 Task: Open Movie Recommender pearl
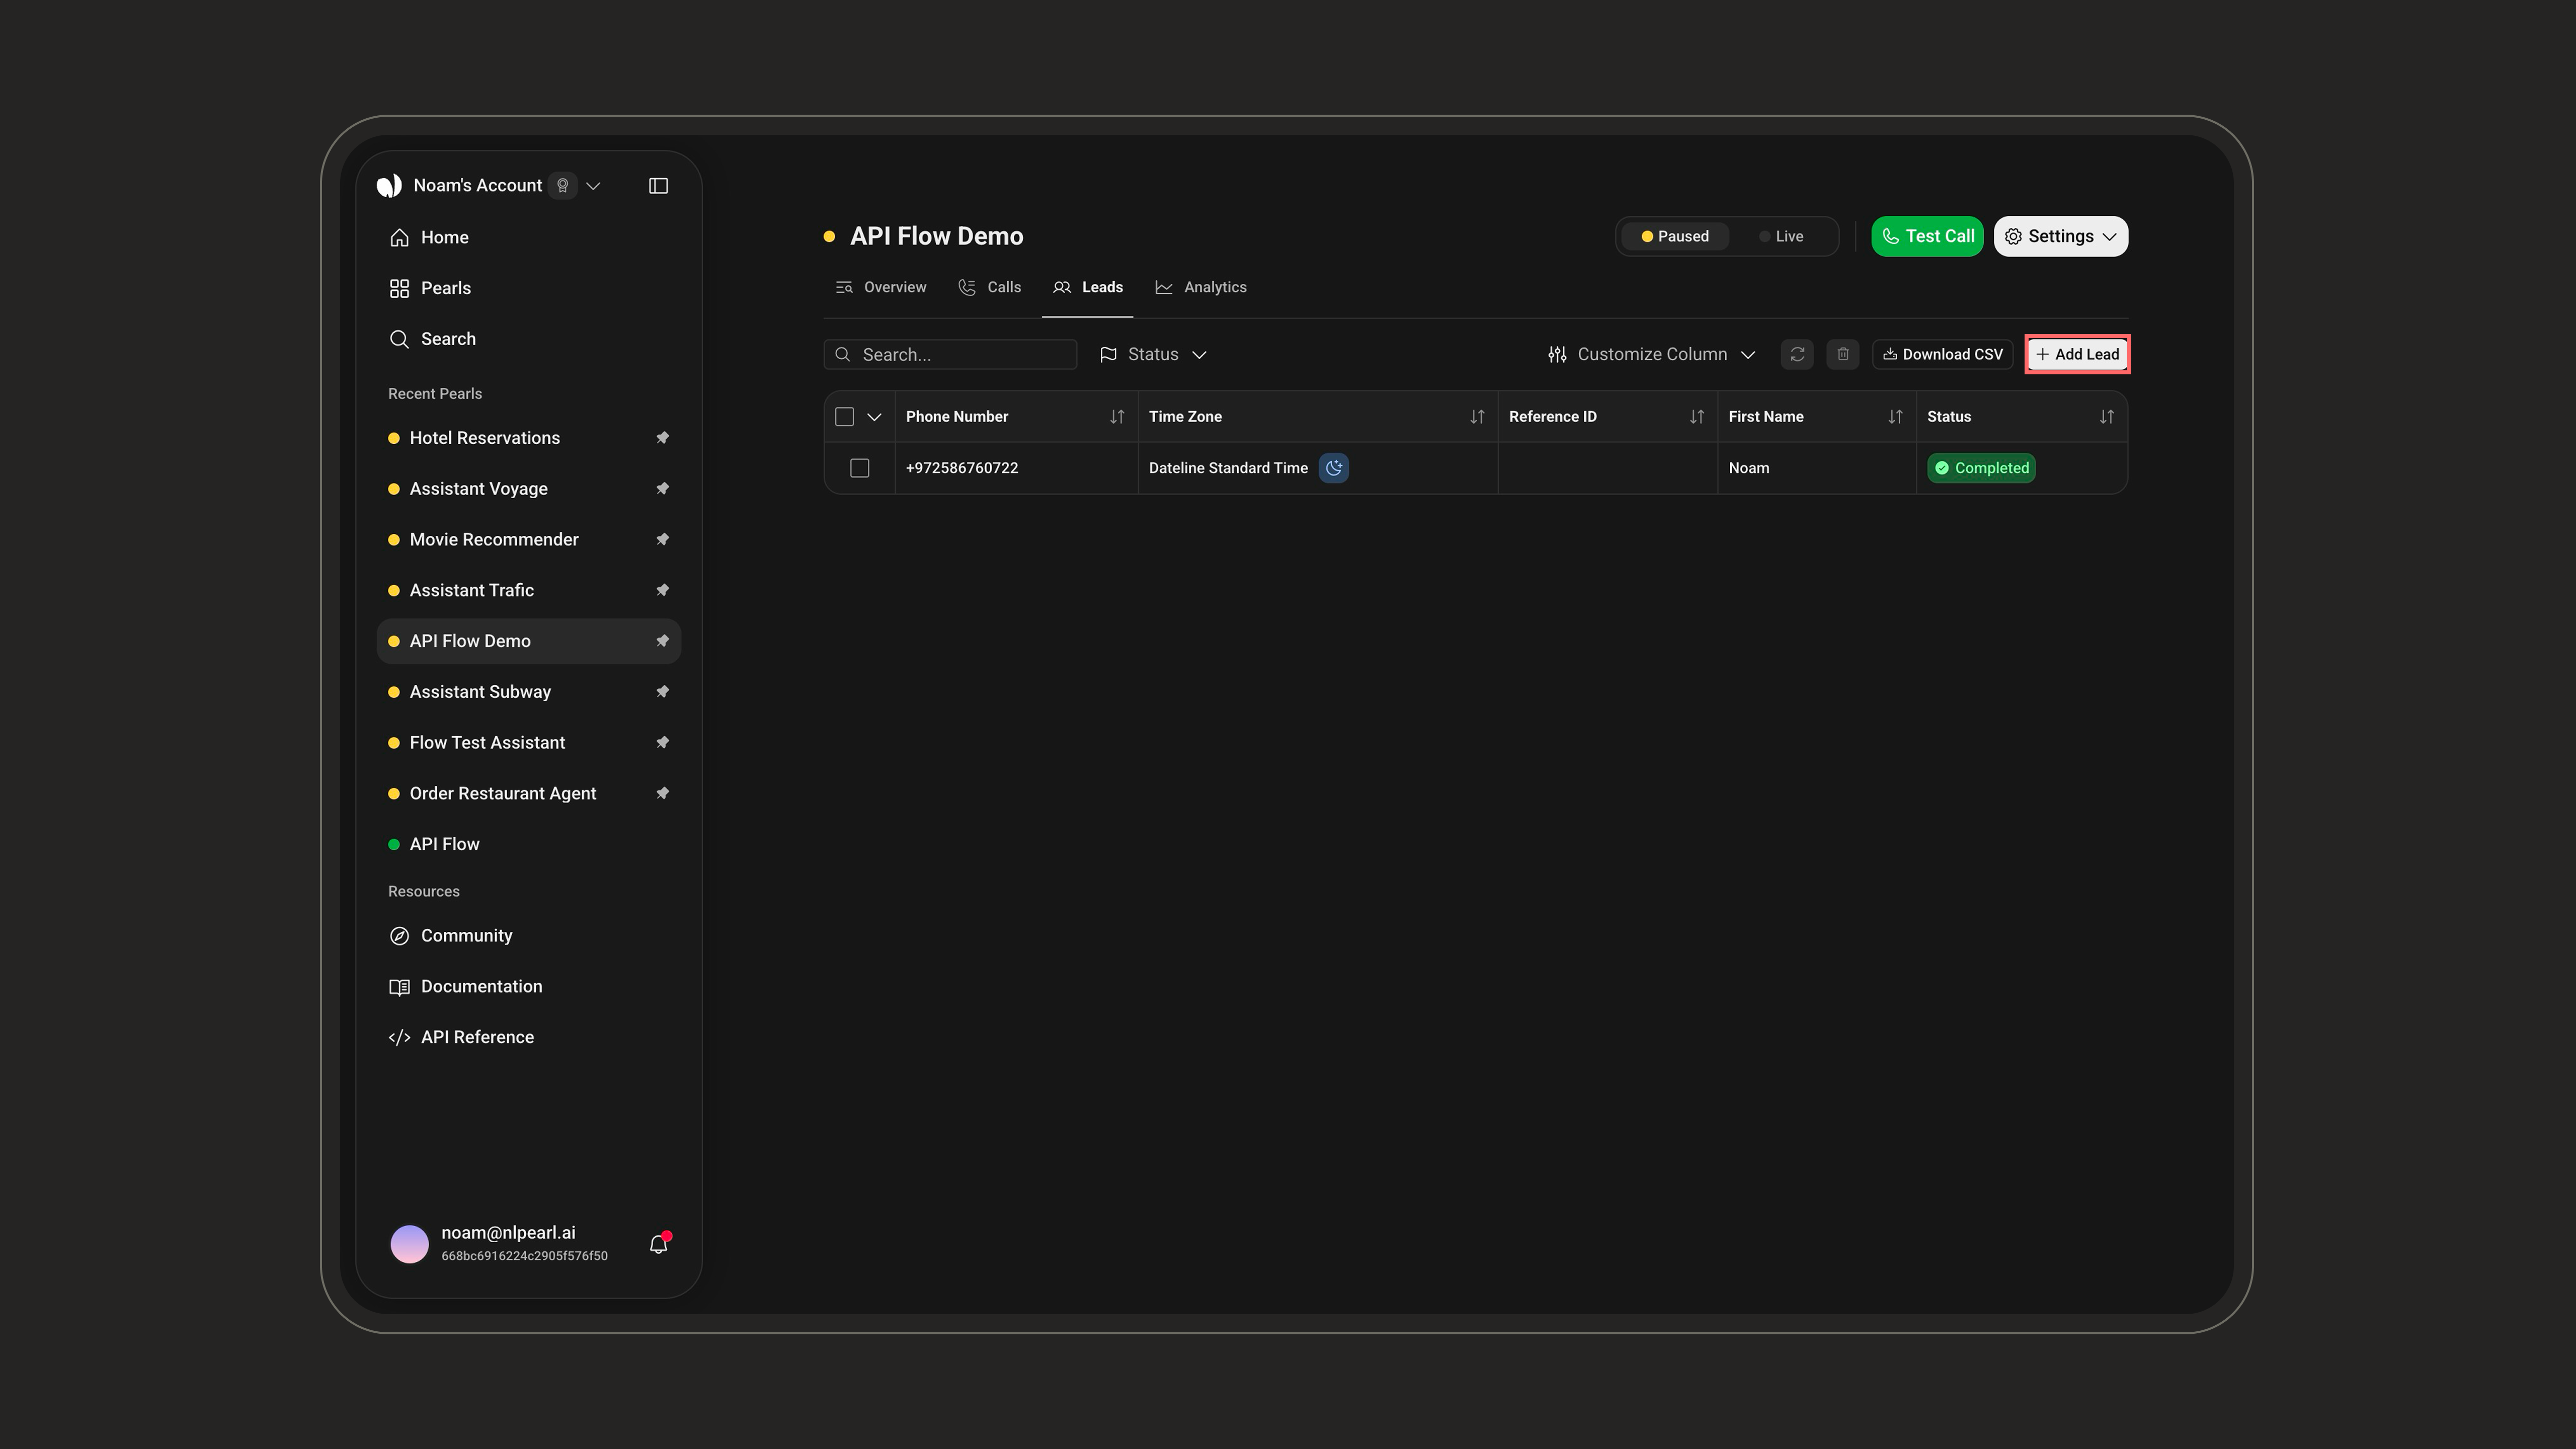tap(494, 540)
